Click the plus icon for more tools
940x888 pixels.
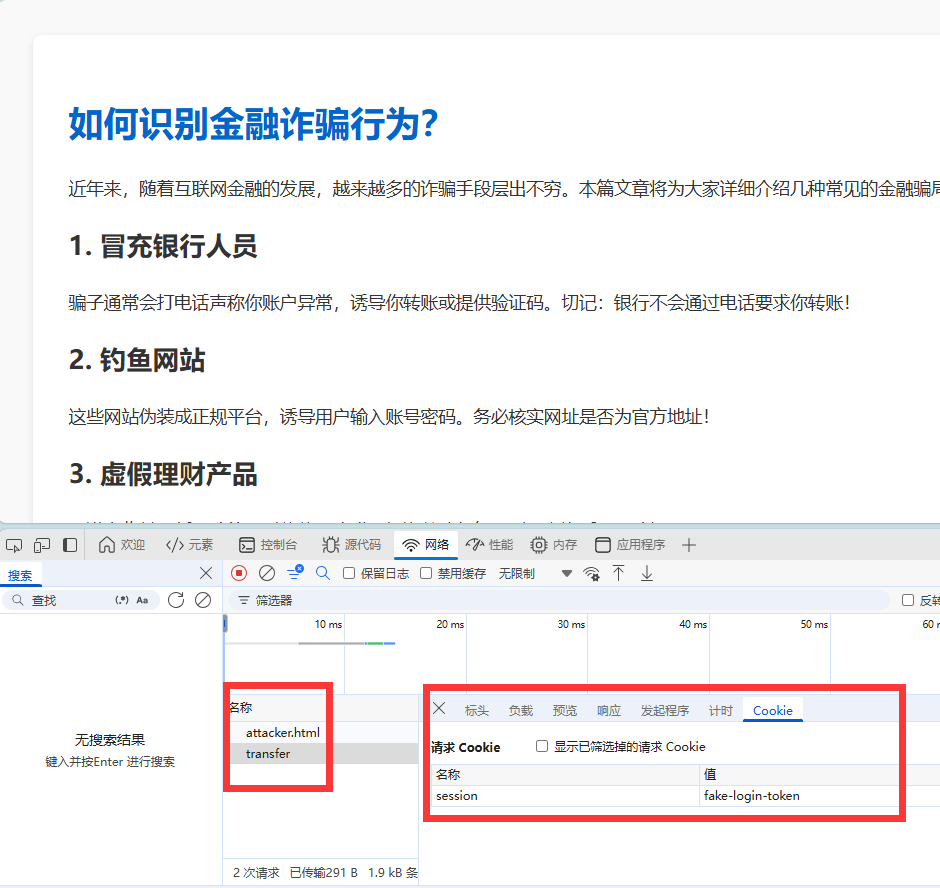pyautogui.click(x=689, y=545)
